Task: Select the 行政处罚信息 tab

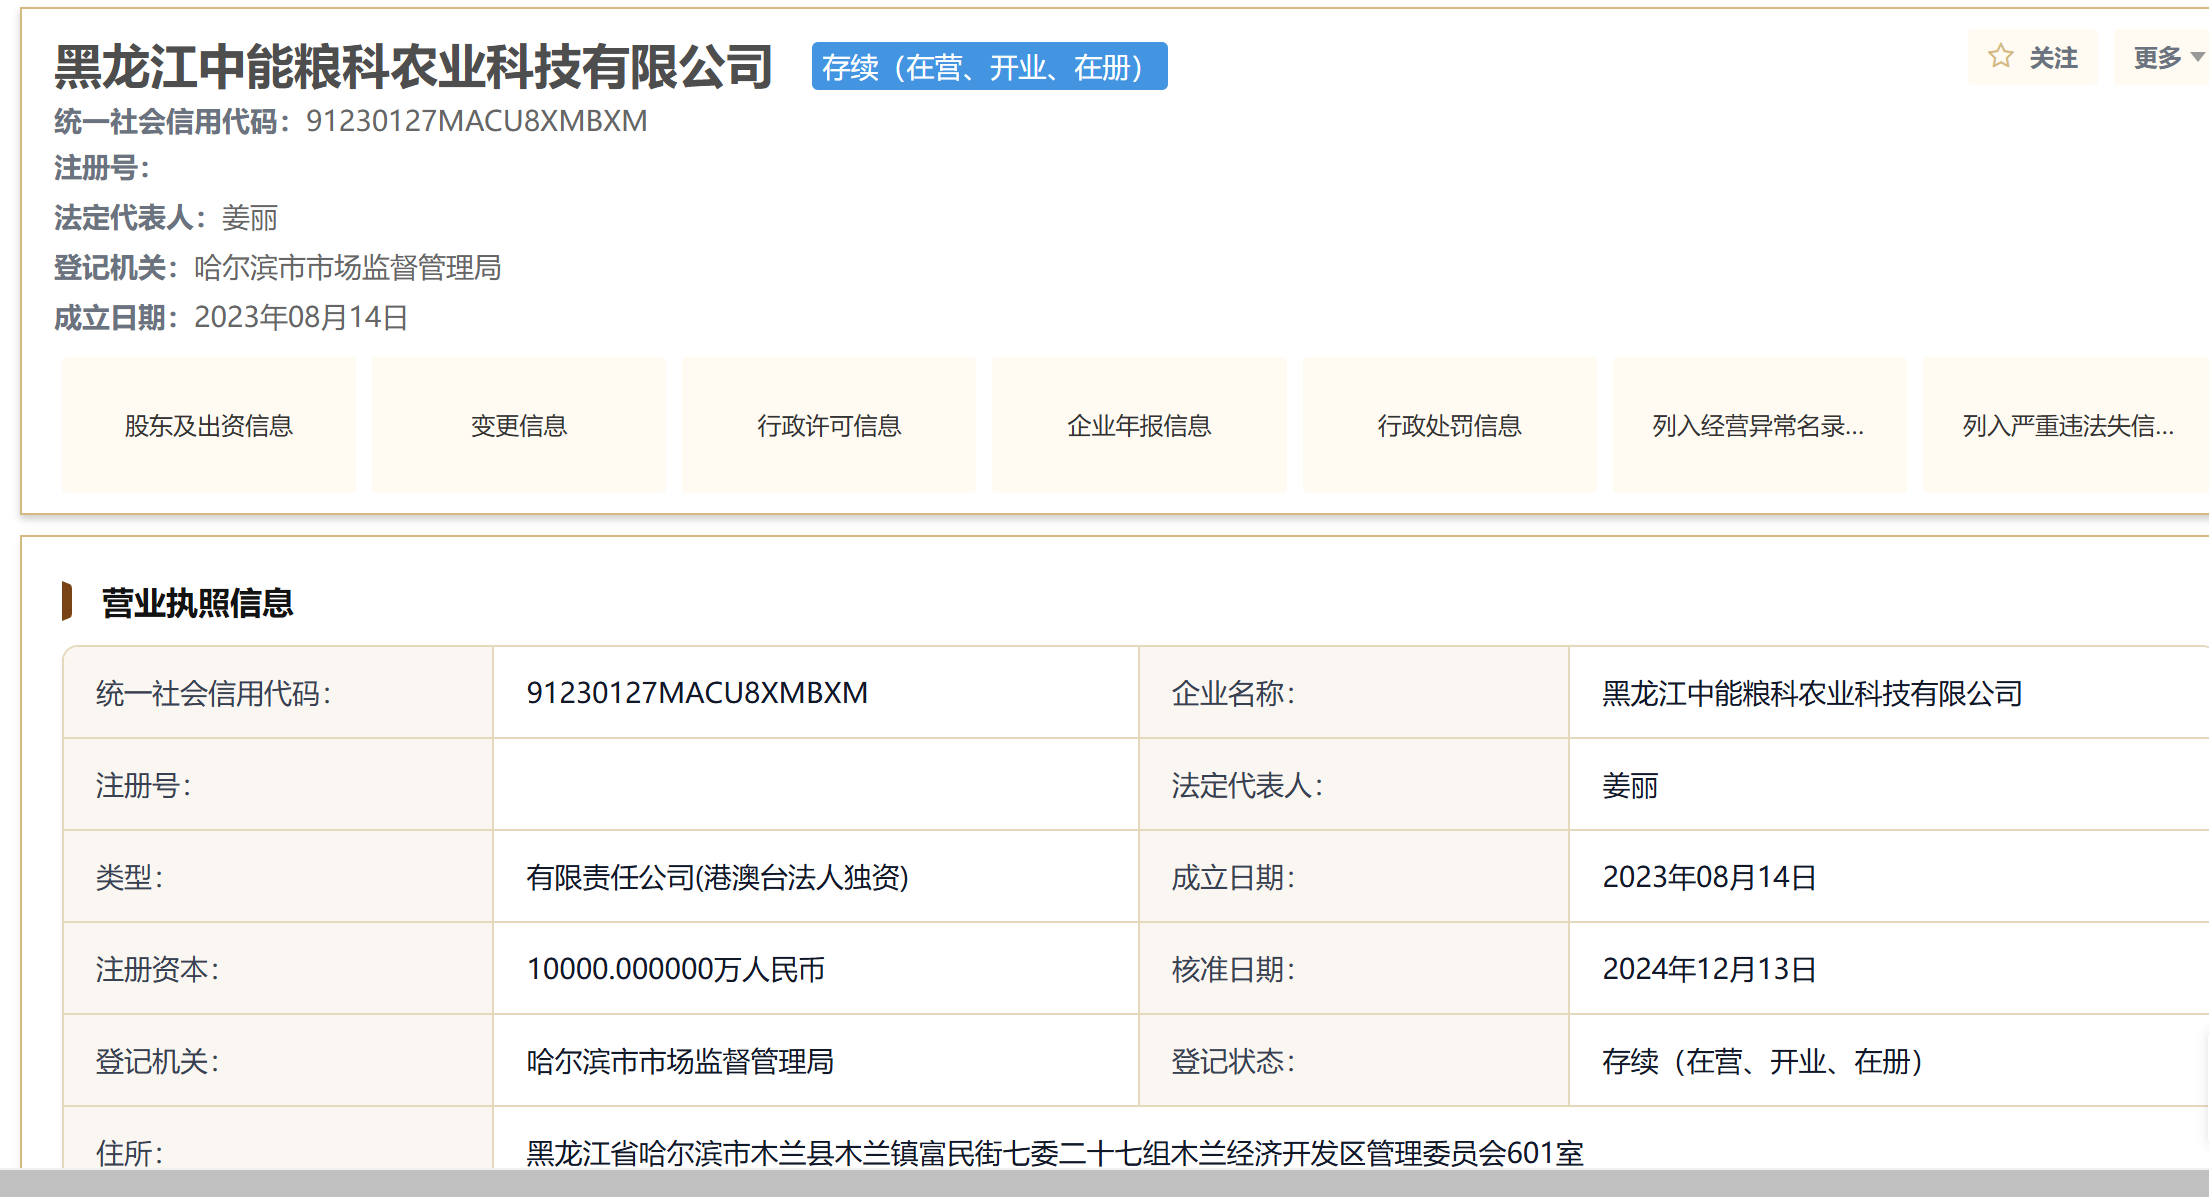Action: (x=1448, y=426)
